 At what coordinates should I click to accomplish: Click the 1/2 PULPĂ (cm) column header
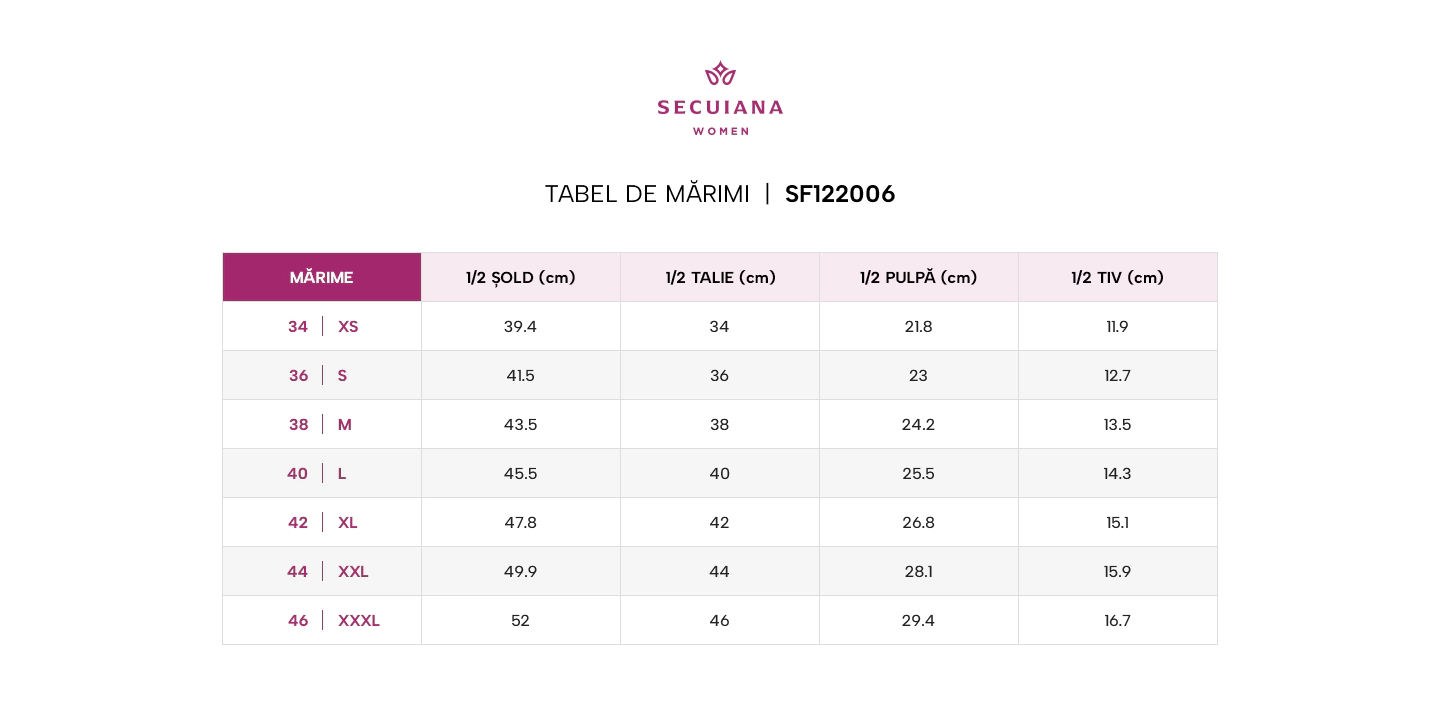pyautogui.click(x=919, y=277)
